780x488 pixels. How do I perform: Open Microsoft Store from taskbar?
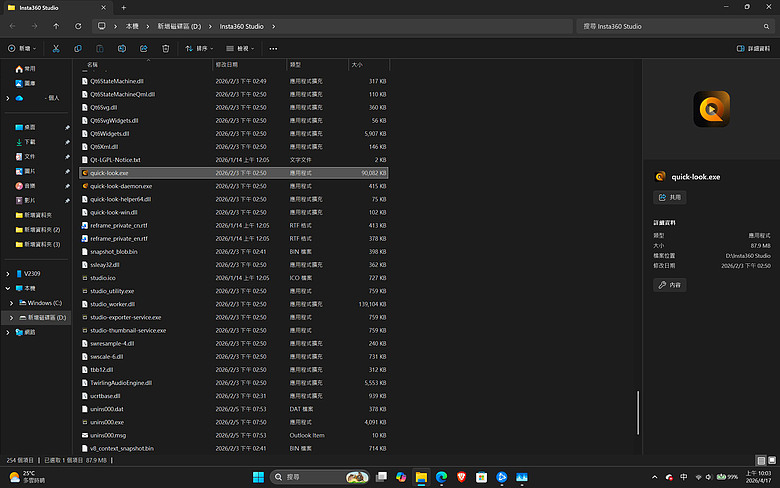481,477
